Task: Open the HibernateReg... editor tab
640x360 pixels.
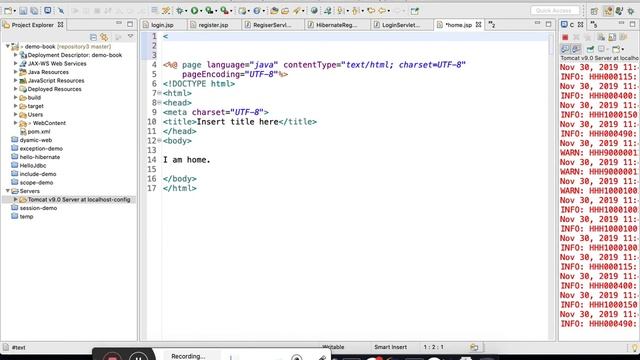Action: tap(336, 25)
